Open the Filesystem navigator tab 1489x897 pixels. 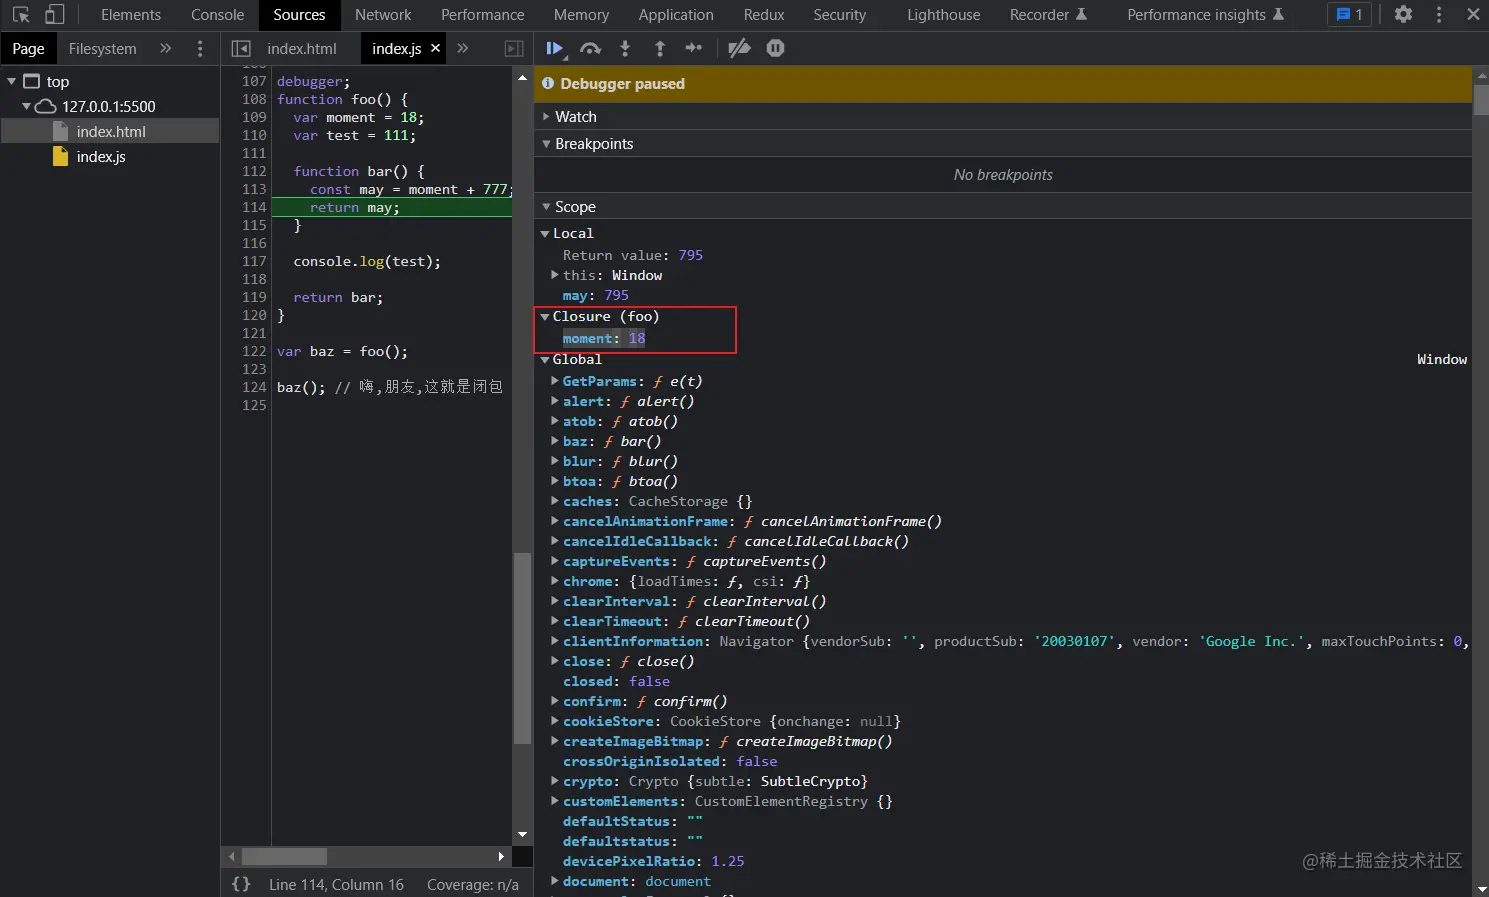102,48
